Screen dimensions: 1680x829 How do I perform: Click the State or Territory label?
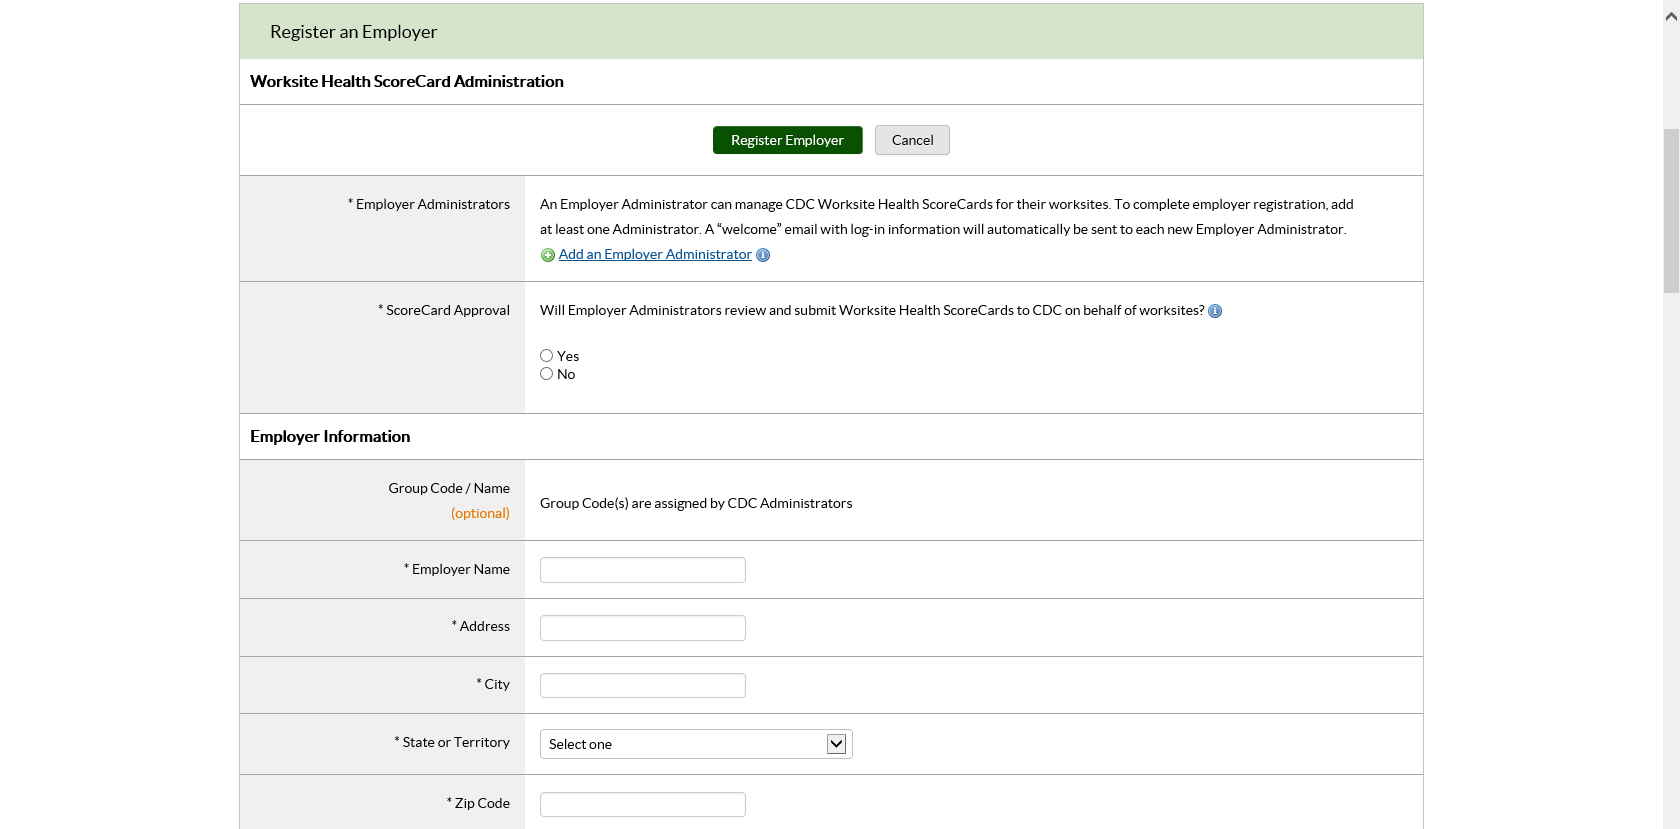coord(455,742)
